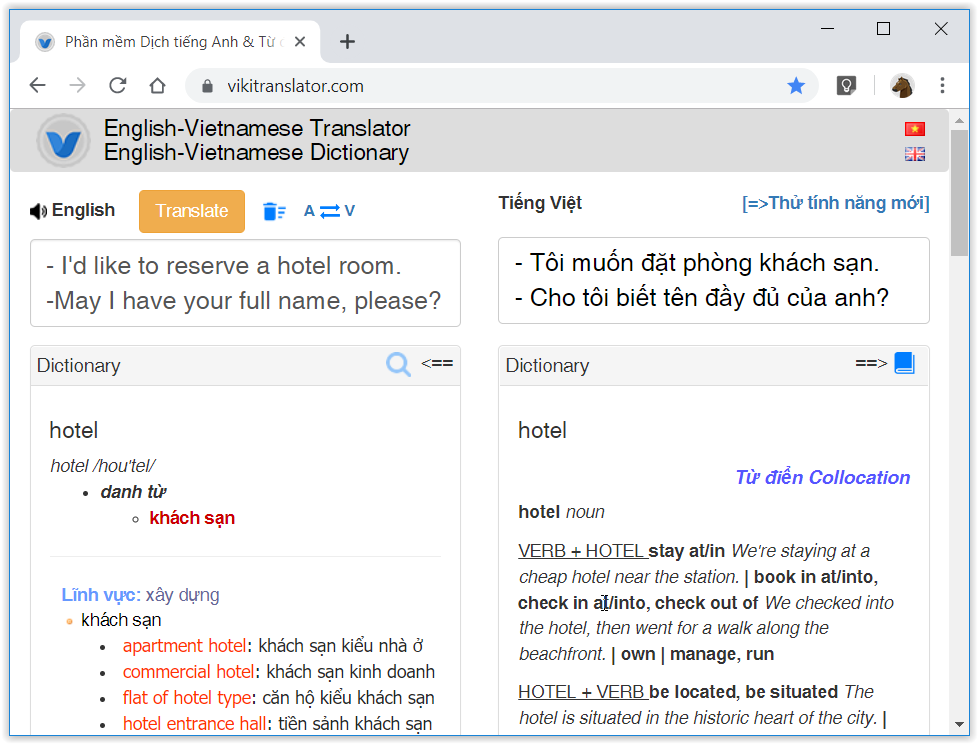
Task: Click the speaker icon to hear English pronunciation
Action: click(37, 209)
